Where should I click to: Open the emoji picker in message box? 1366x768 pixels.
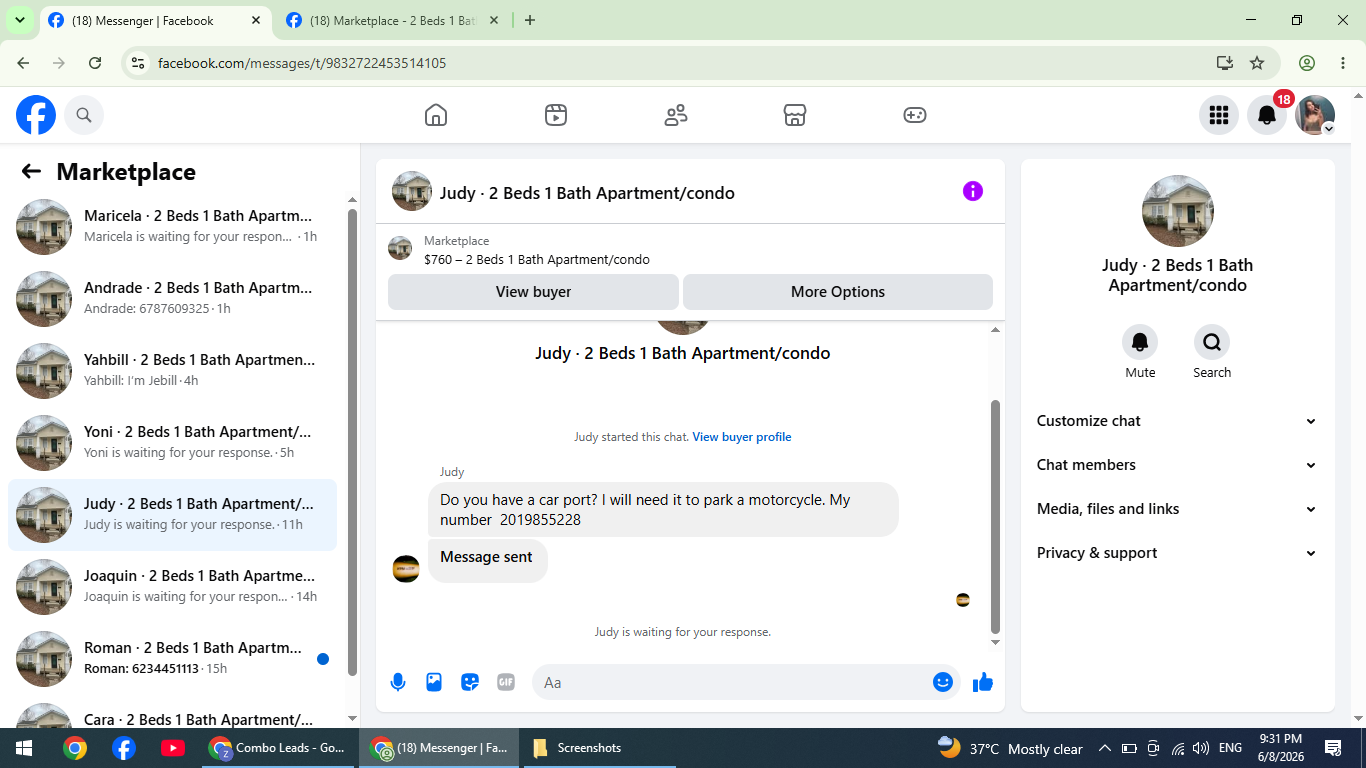942,682
